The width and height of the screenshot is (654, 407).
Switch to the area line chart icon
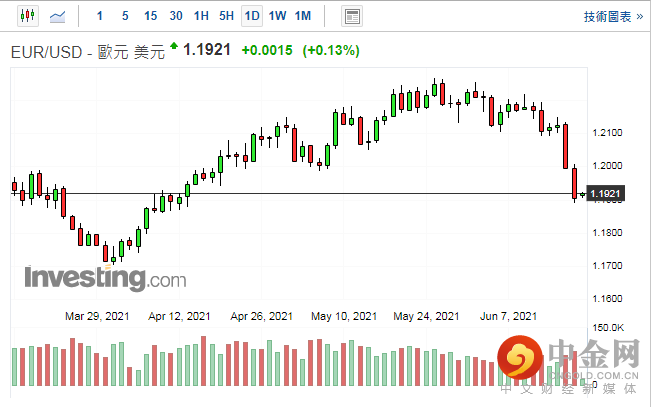pos(58,17)
